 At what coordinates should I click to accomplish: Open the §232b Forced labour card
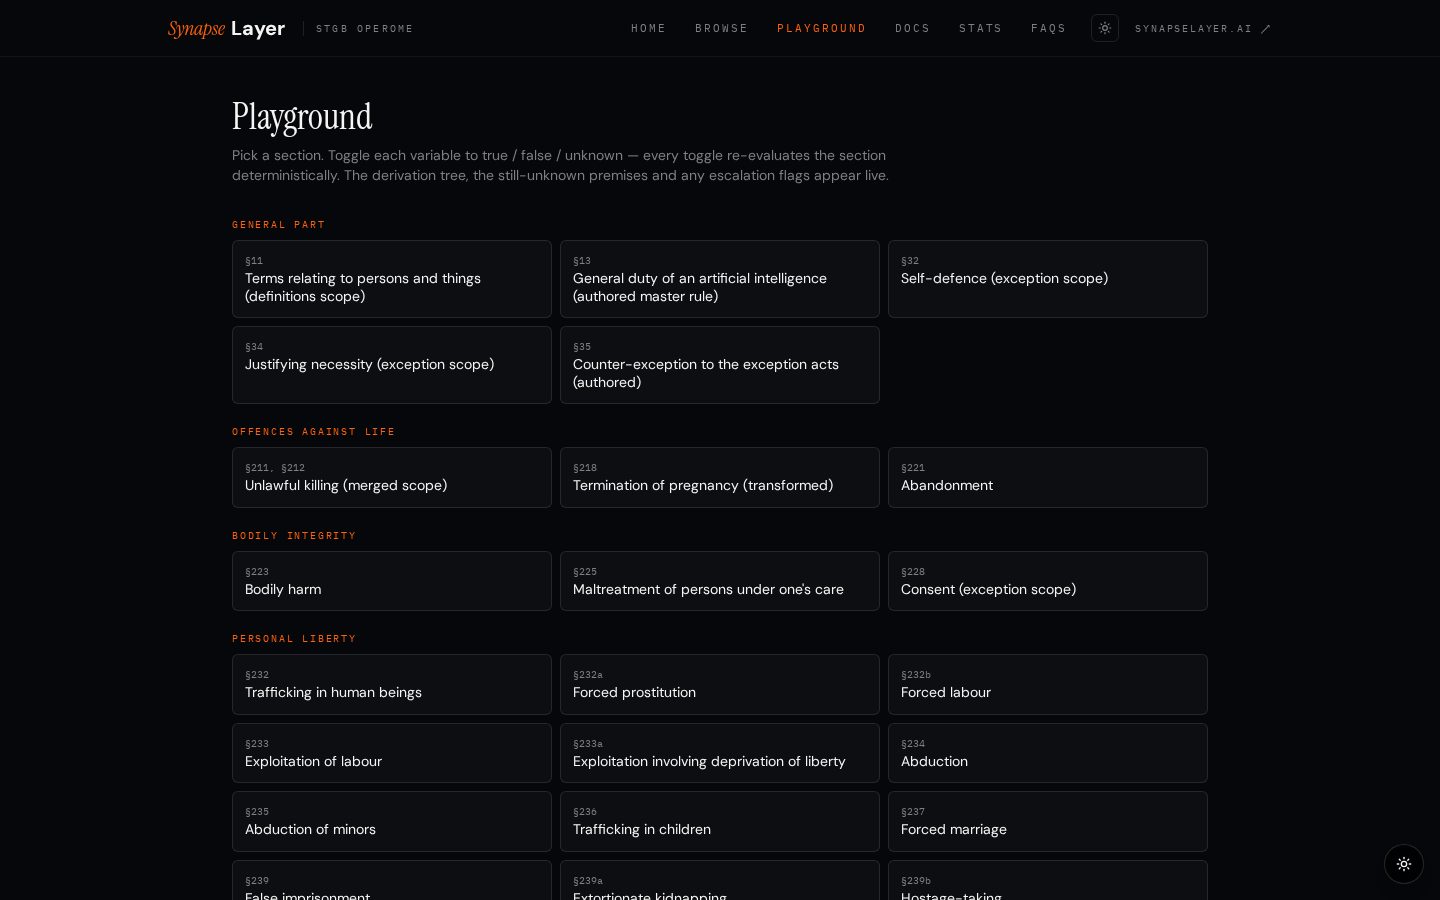pyautogui.click(x=1048, y=685)
